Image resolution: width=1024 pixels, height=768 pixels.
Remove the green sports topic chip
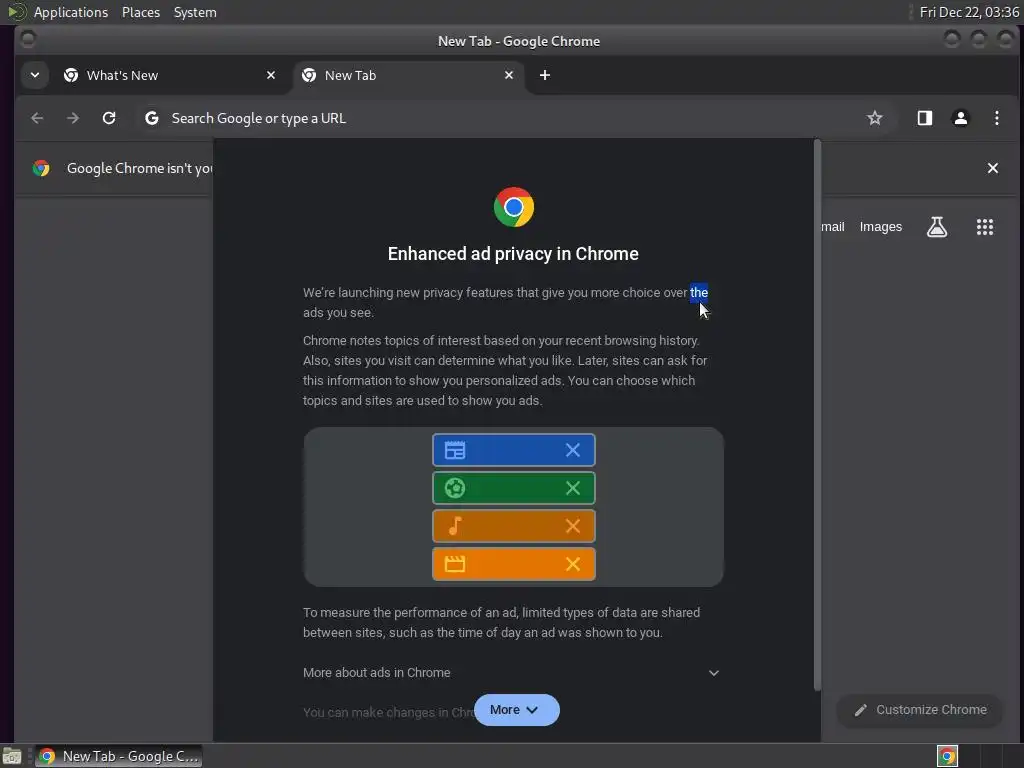click(x=573, y=488)
